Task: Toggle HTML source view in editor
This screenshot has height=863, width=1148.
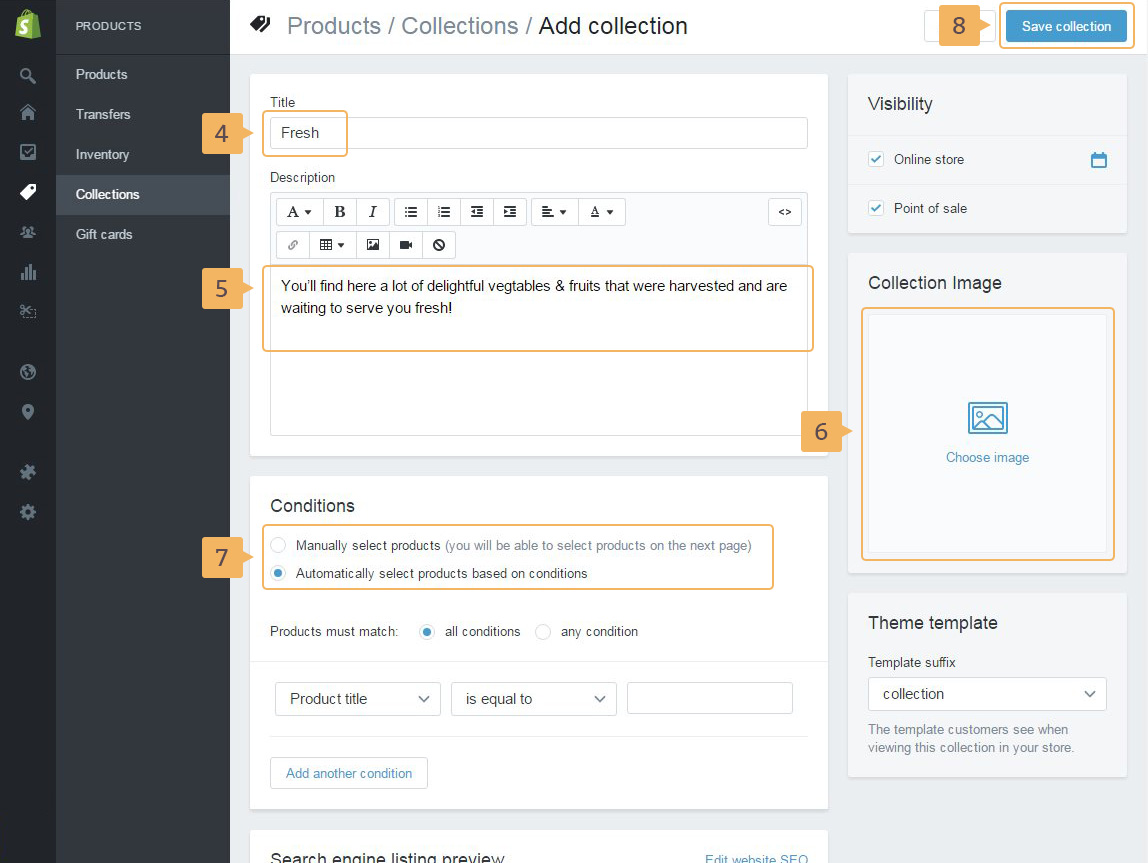Action: point(785,212)
